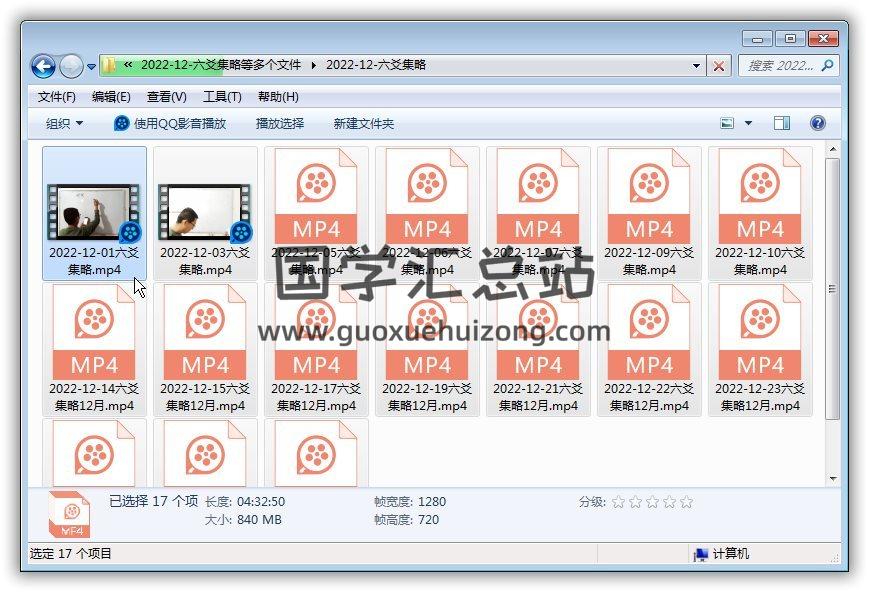Open the 工具(T) menu
This screenshot has width=869, height=592.
coord(222,97)
